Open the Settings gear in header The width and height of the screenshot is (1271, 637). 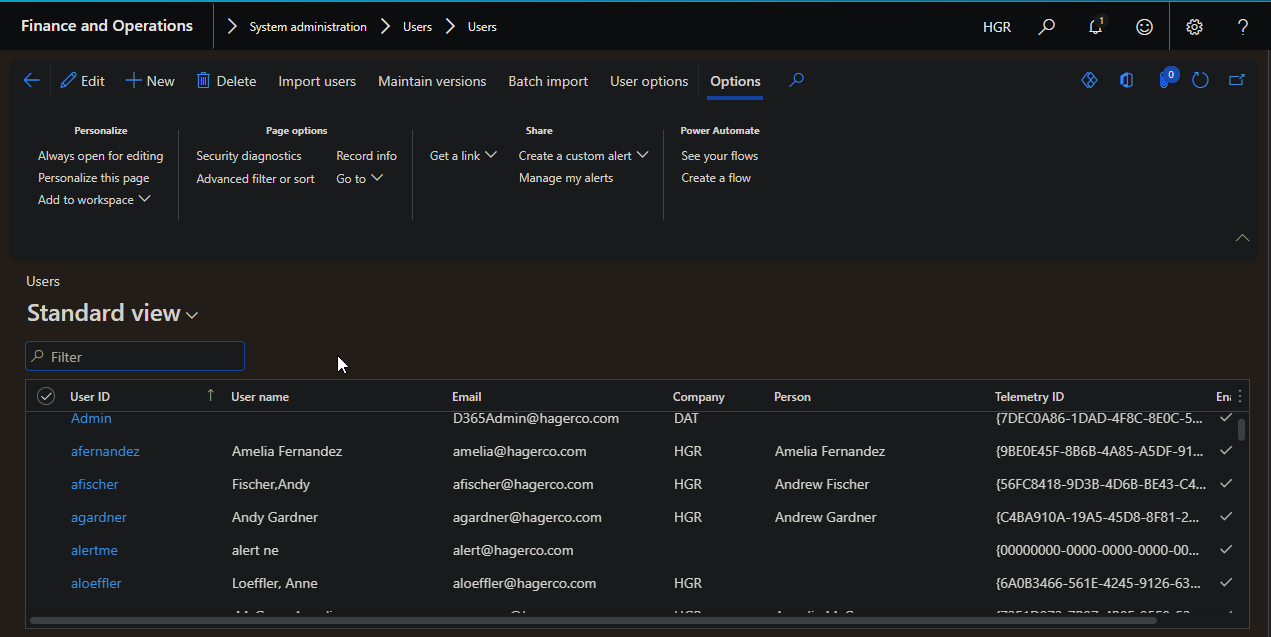1194,27
